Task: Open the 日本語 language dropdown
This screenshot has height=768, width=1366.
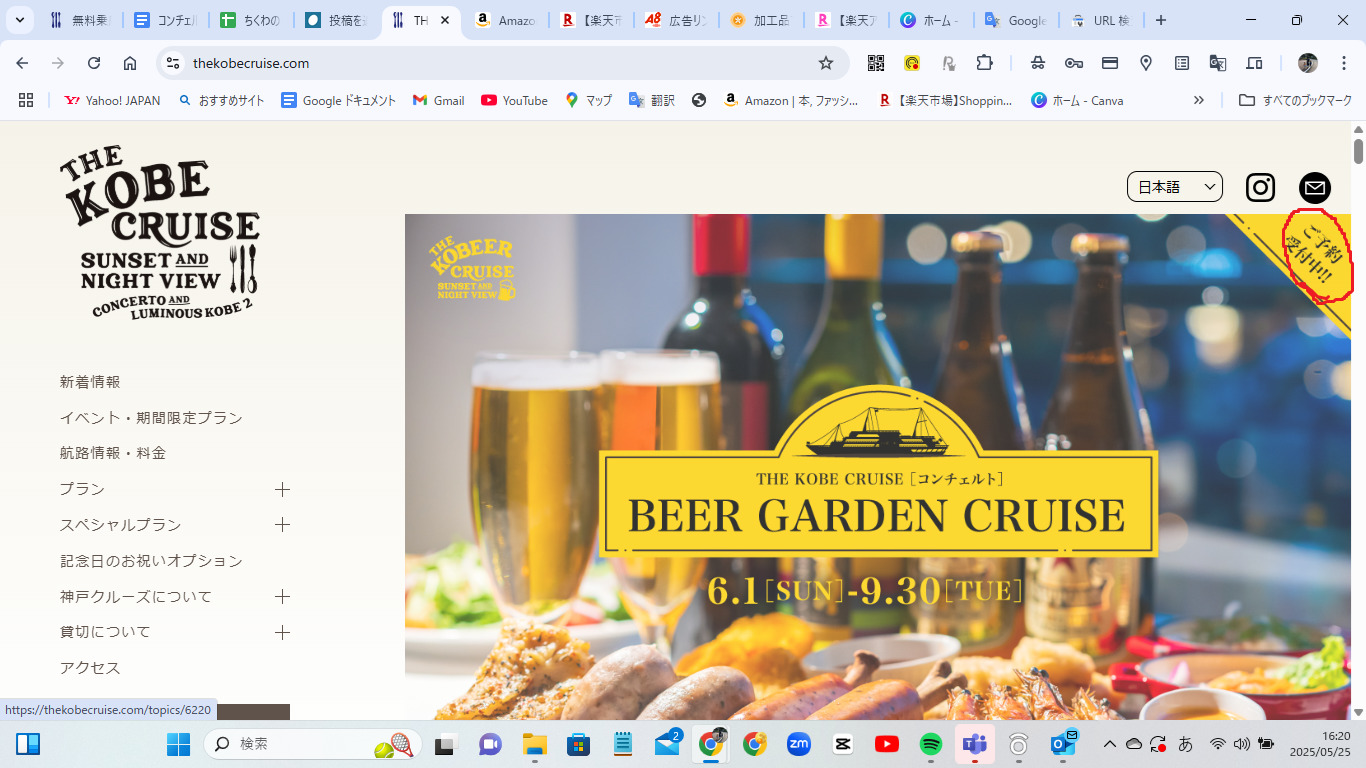Action: 1175,187
